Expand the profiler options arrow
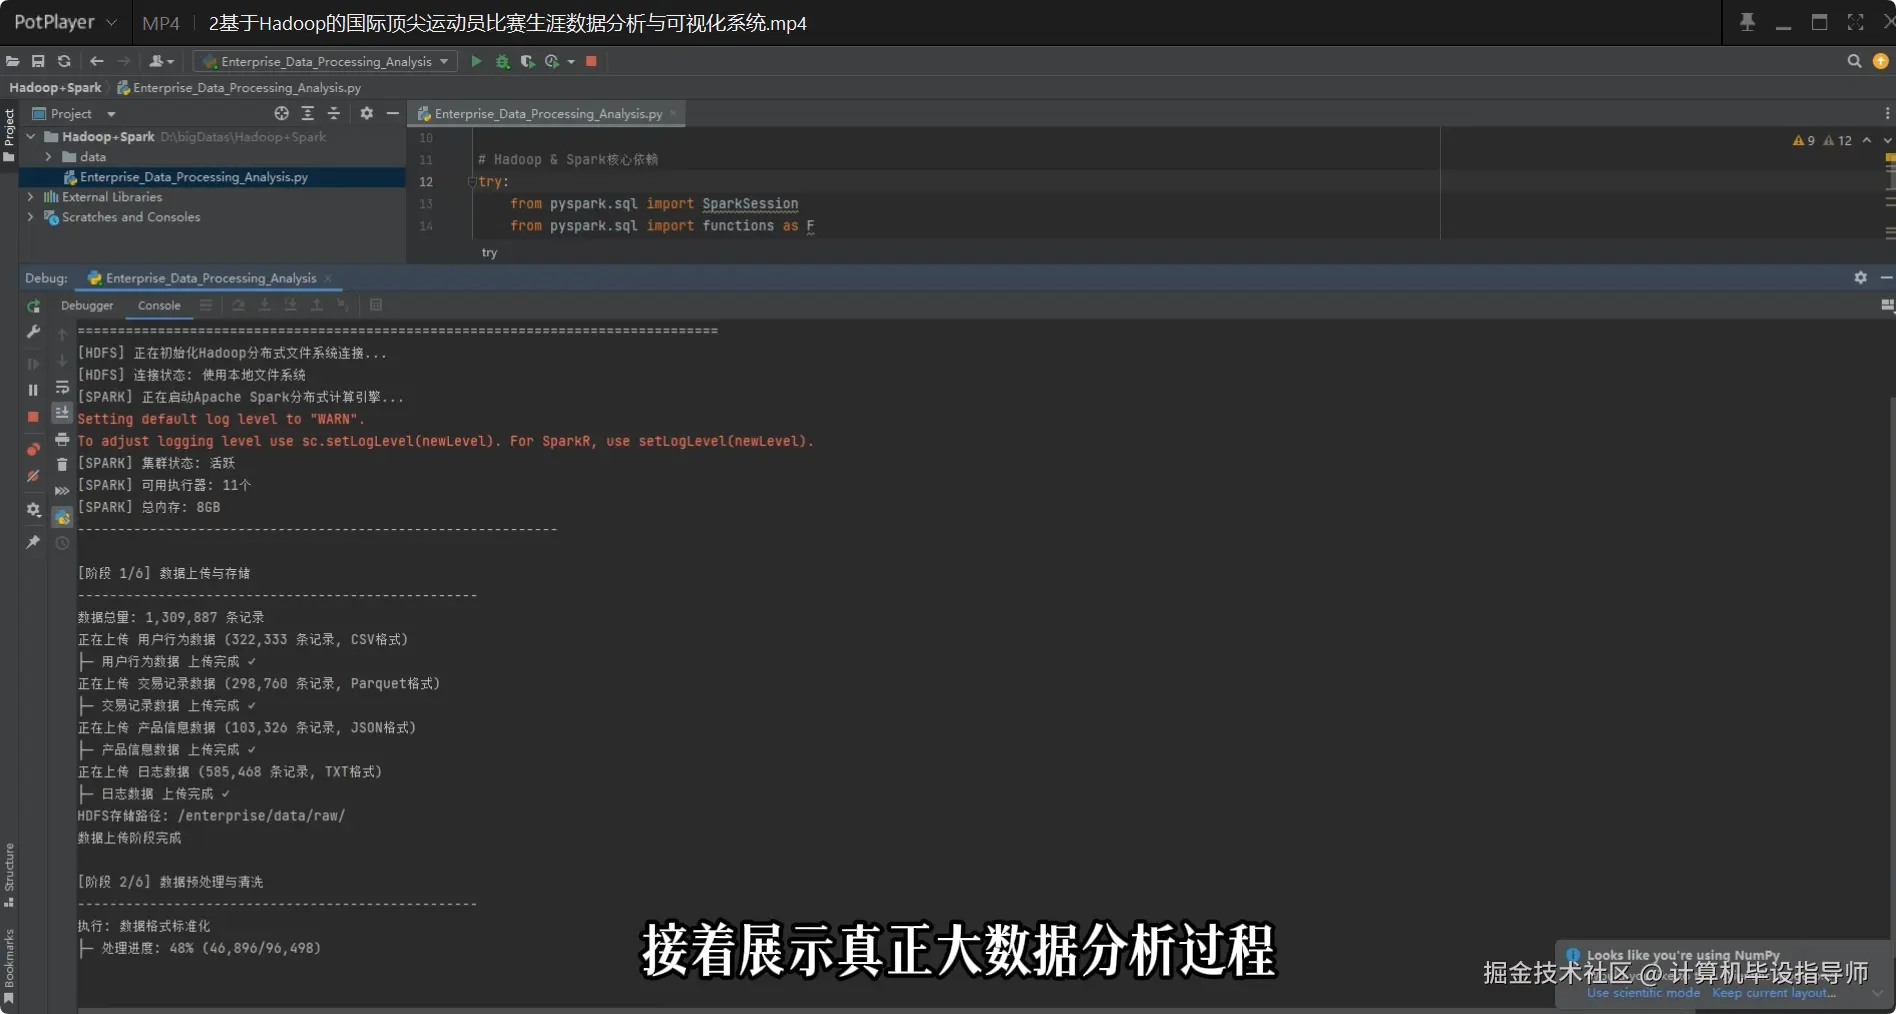This screenshot has height=1014, width=1896. [571, 61]
